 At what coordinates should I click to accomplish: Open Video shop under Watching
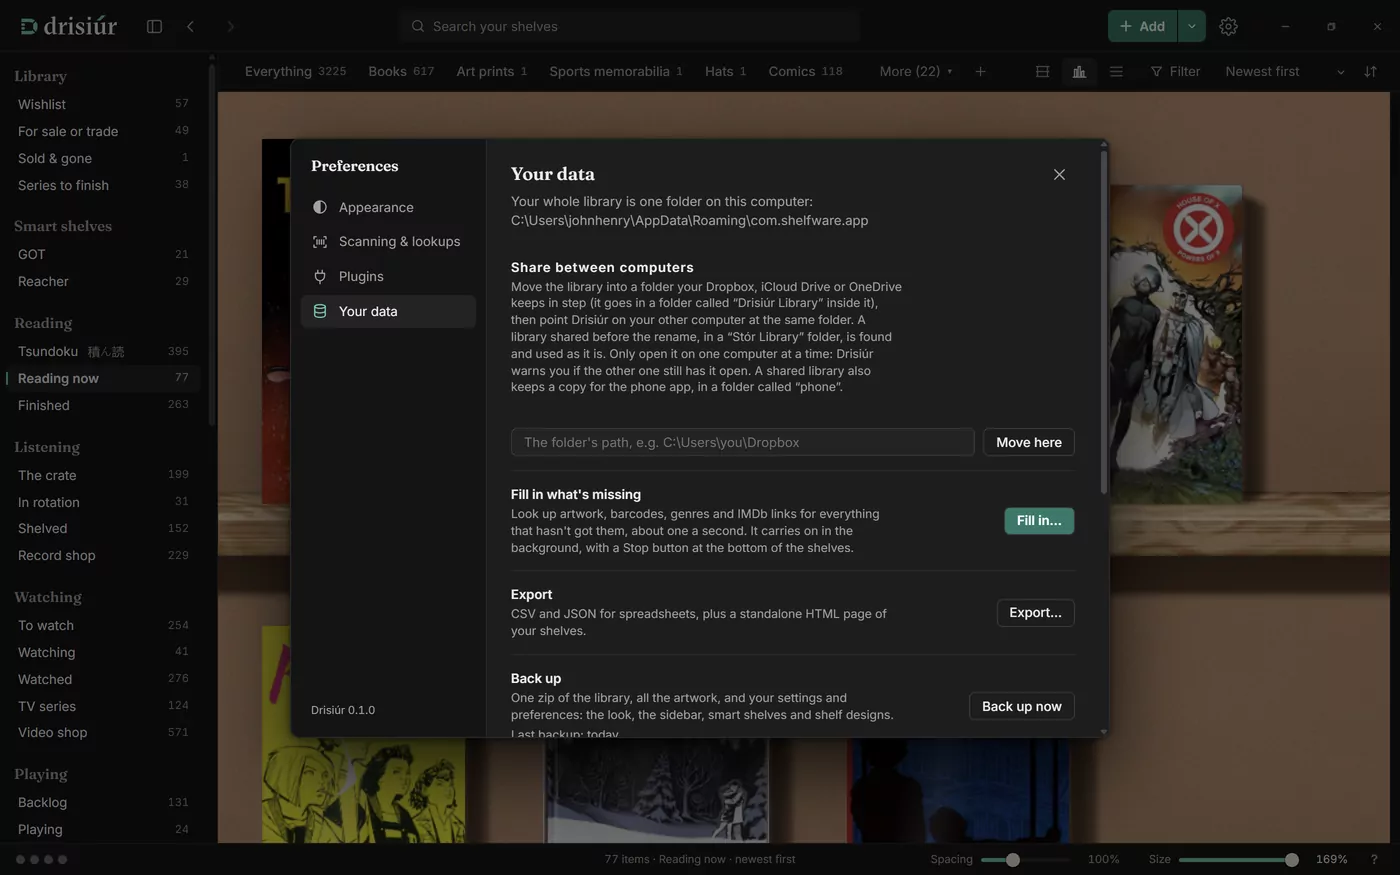[x=103, y=732]
